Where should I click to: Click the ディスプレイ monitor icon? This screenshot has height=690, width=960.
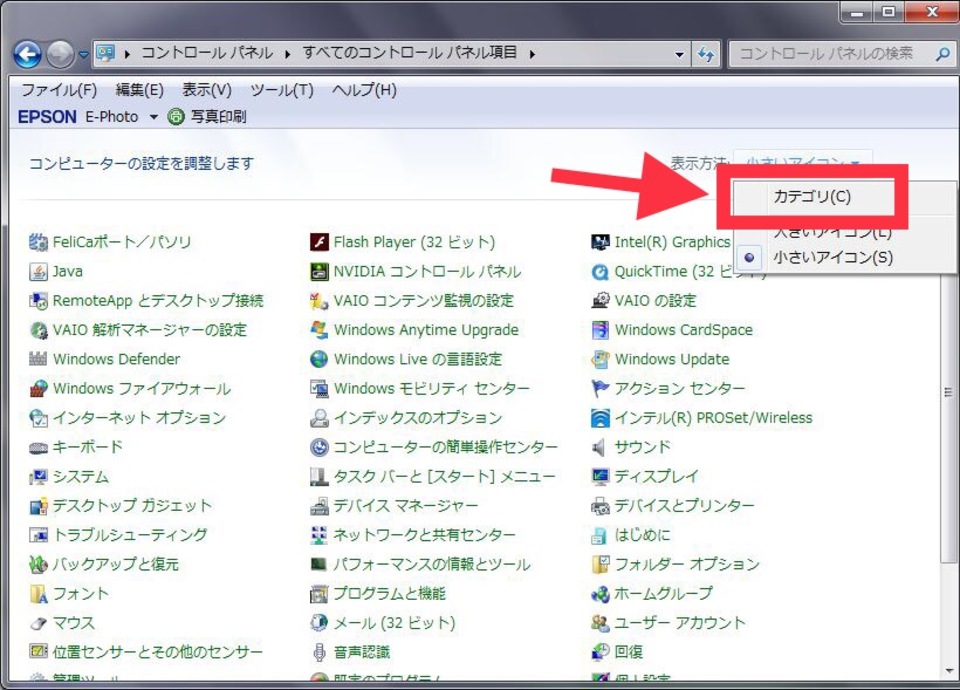[x=600, y=477]
